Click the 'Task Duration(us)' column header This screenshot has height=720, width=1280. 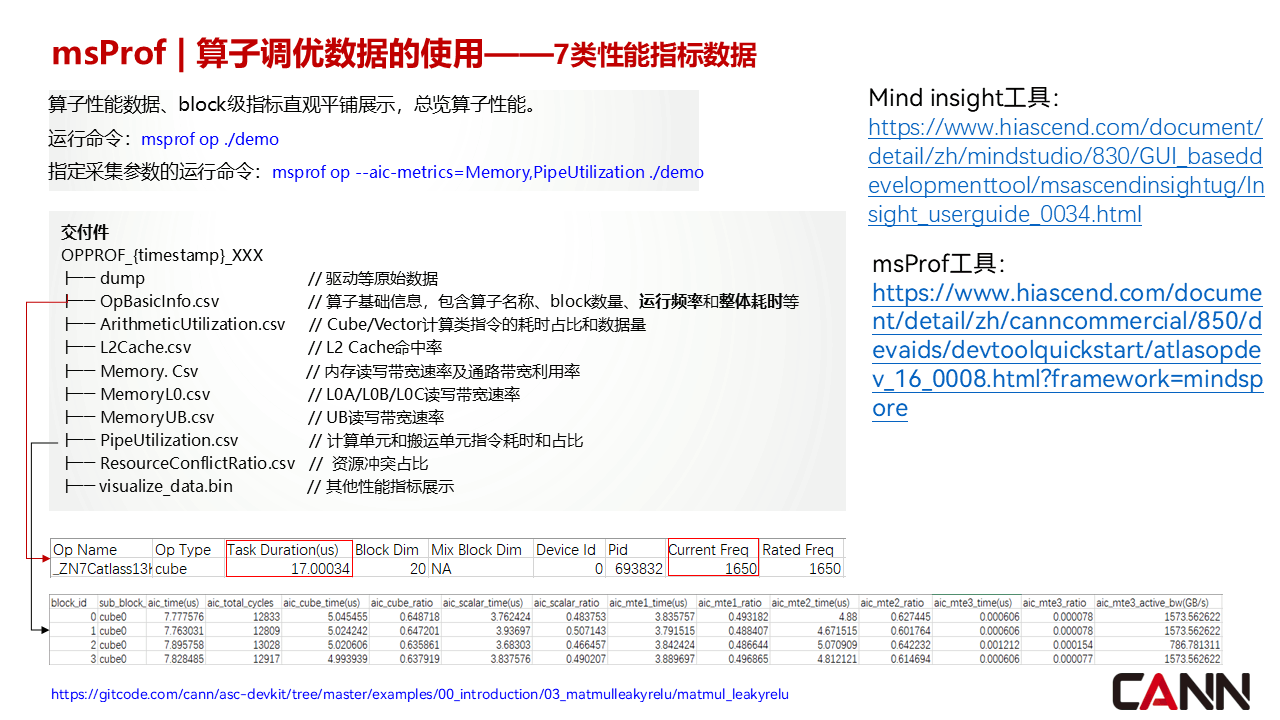click(283, 549)
